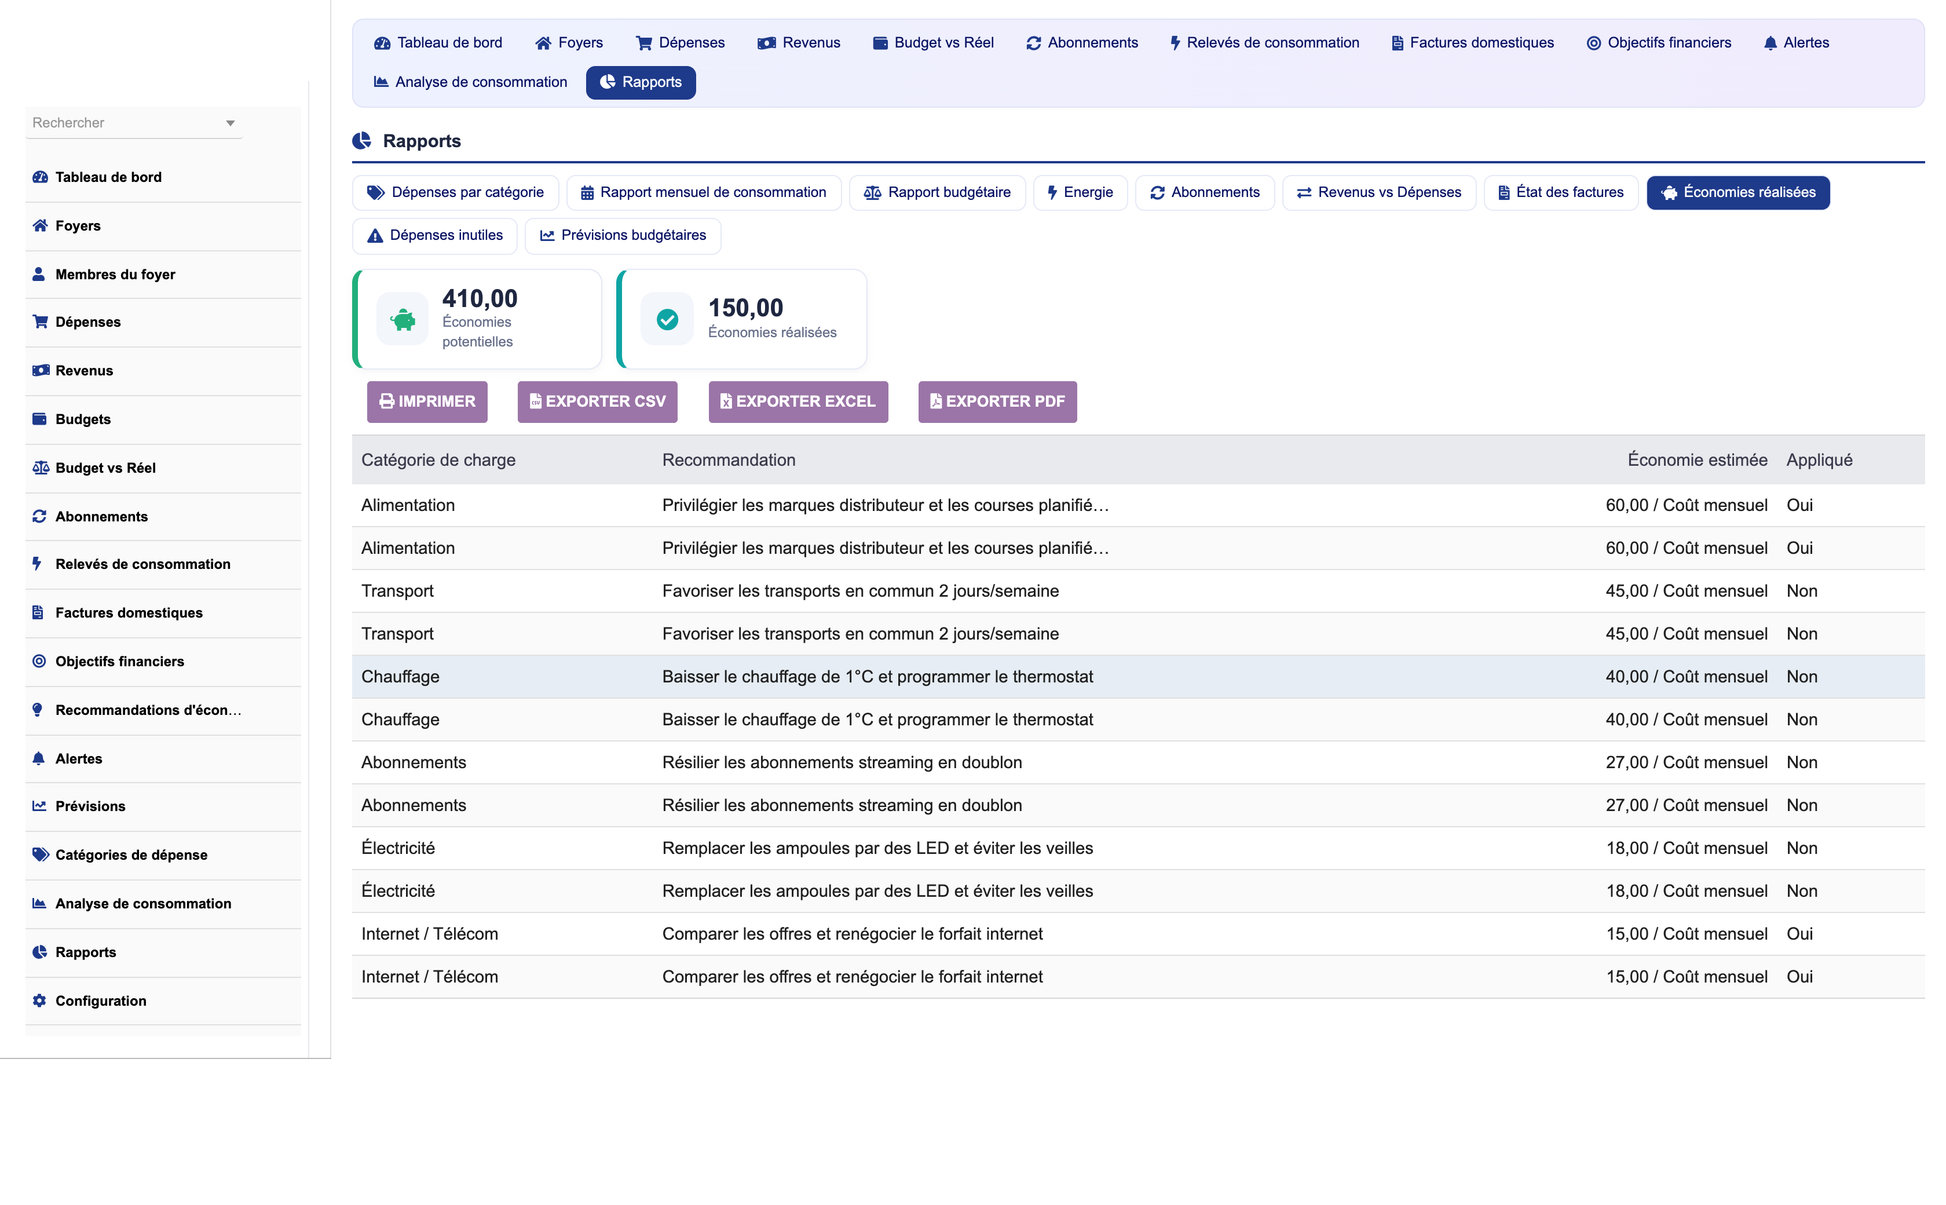Click the Appliqué column header
The image size is (1946, 1205).
[1819, 460]
